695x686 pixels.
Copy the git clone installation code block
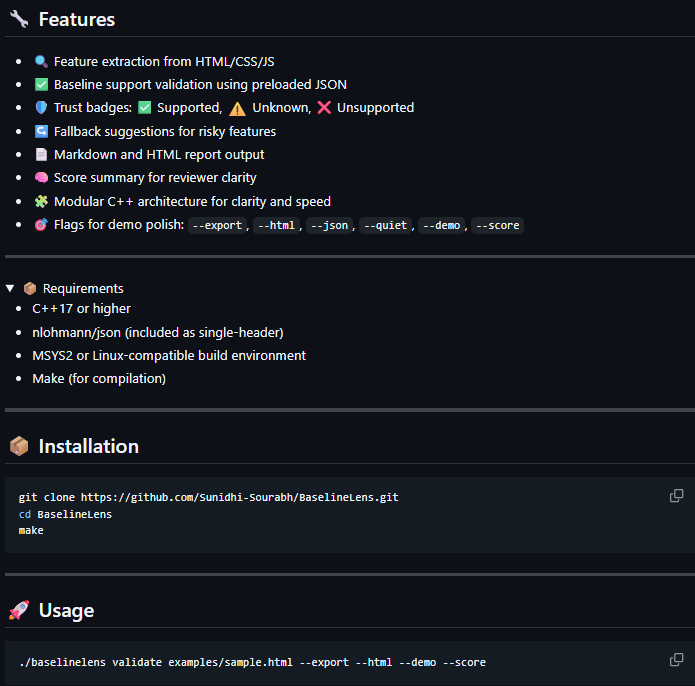[676, 496]
